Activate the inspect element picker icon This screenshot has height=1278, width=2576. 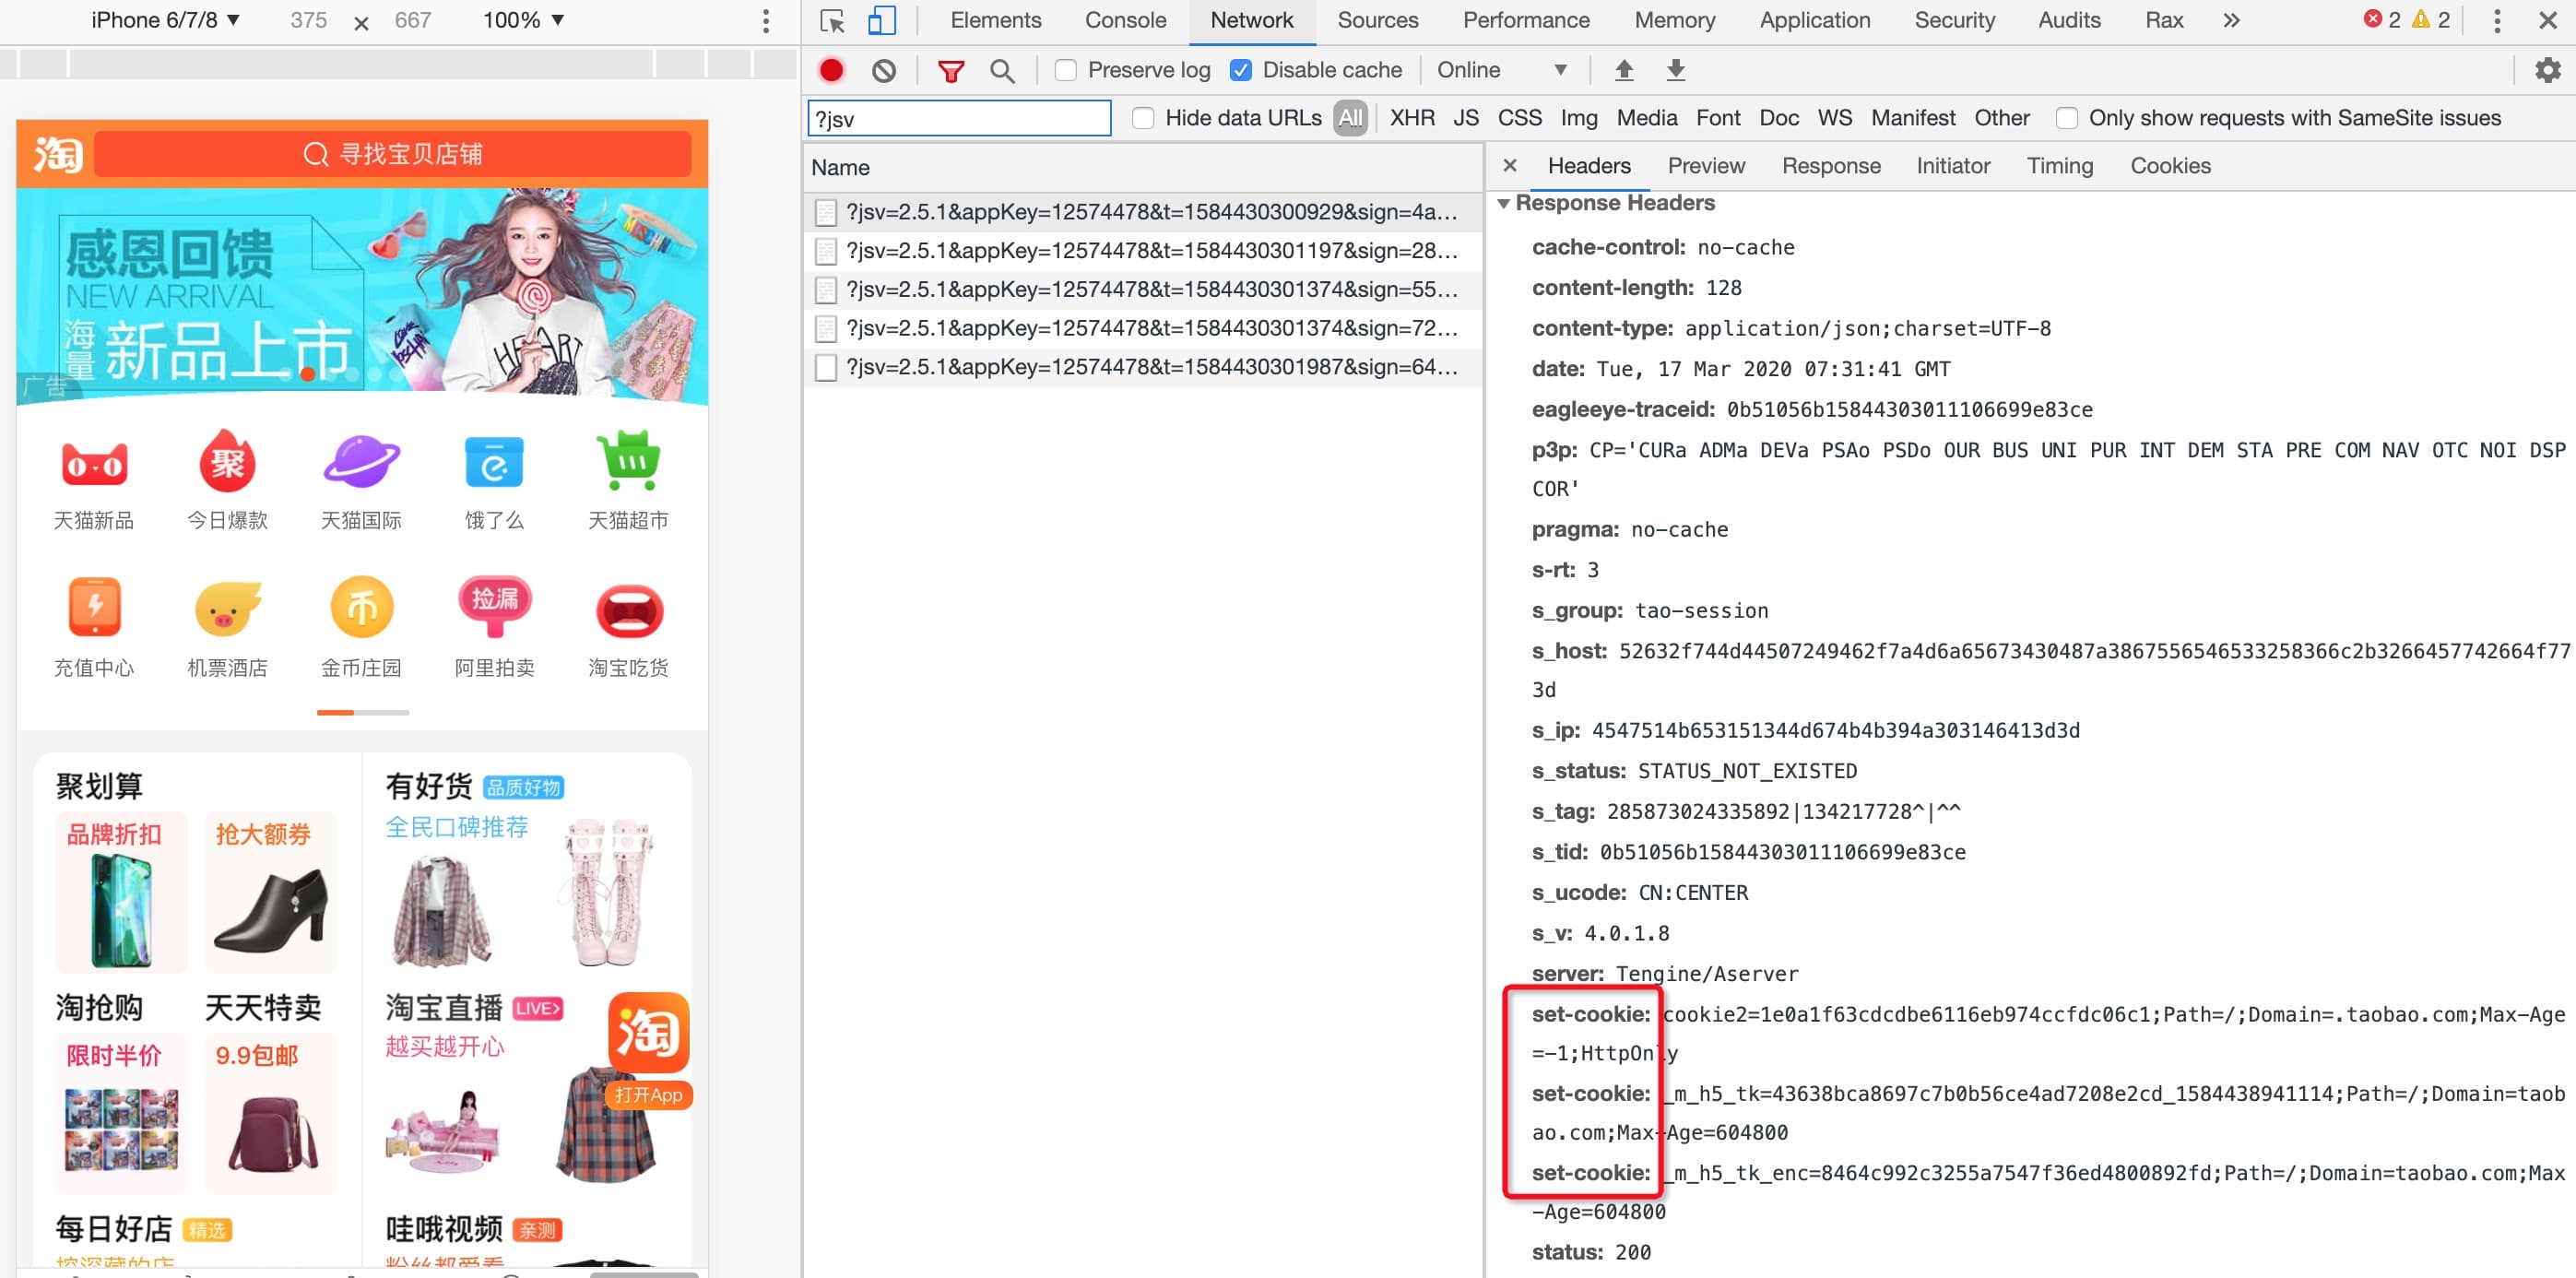point(832,20)
